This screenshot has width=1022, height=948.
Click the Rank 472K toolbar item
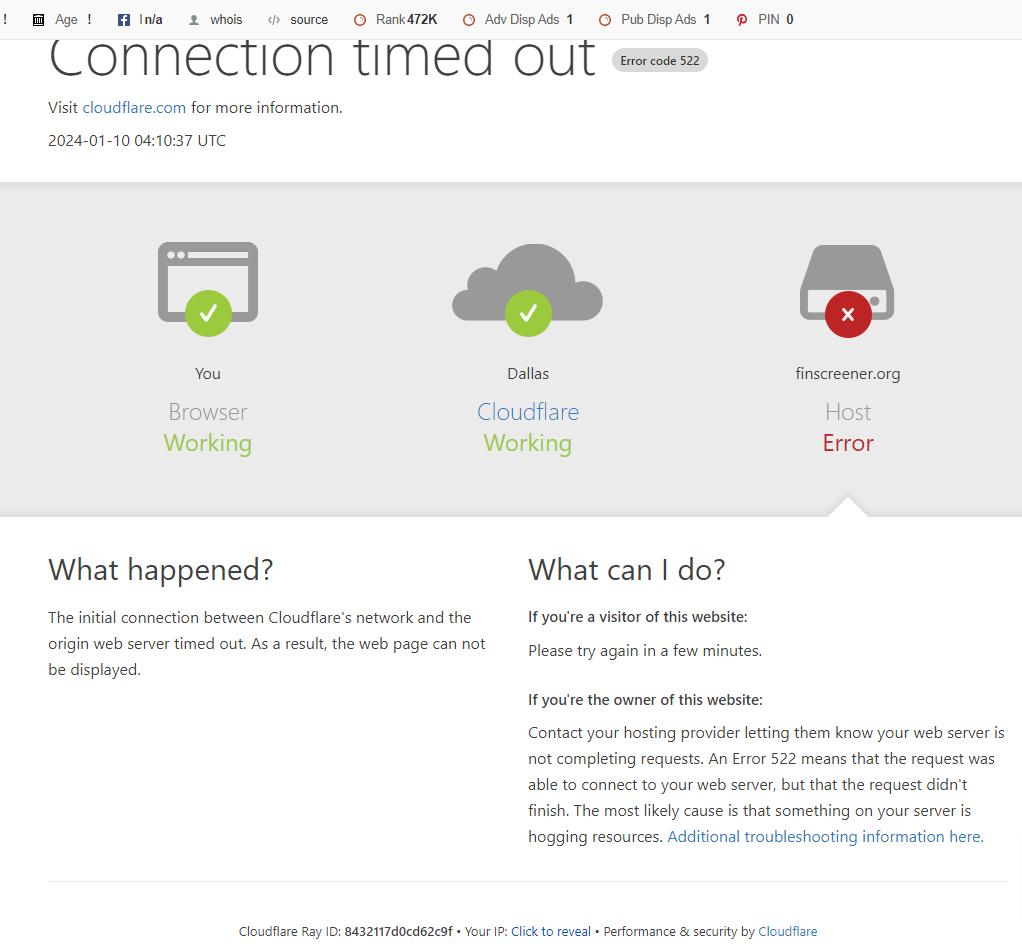[396, 20]
